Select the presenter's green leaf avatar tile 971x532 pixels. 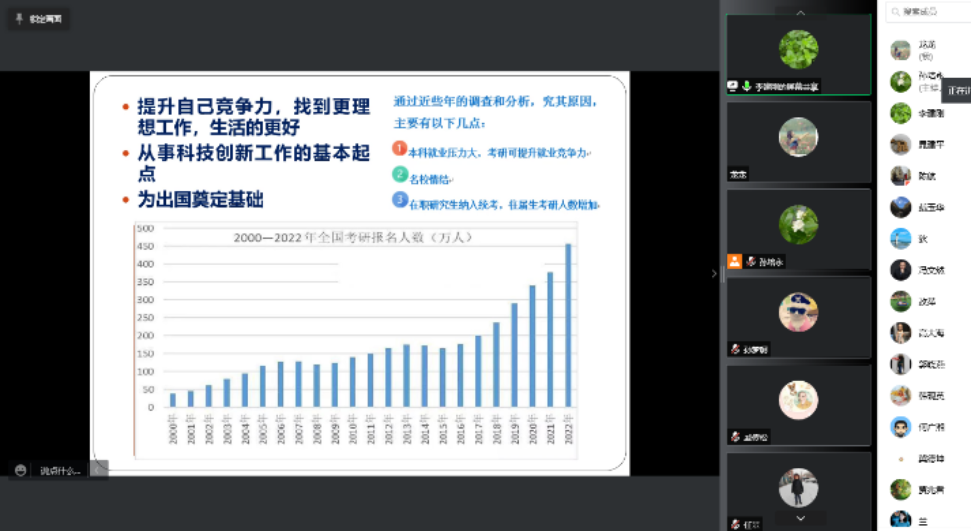pyautogui.click(x=798, y=50)
